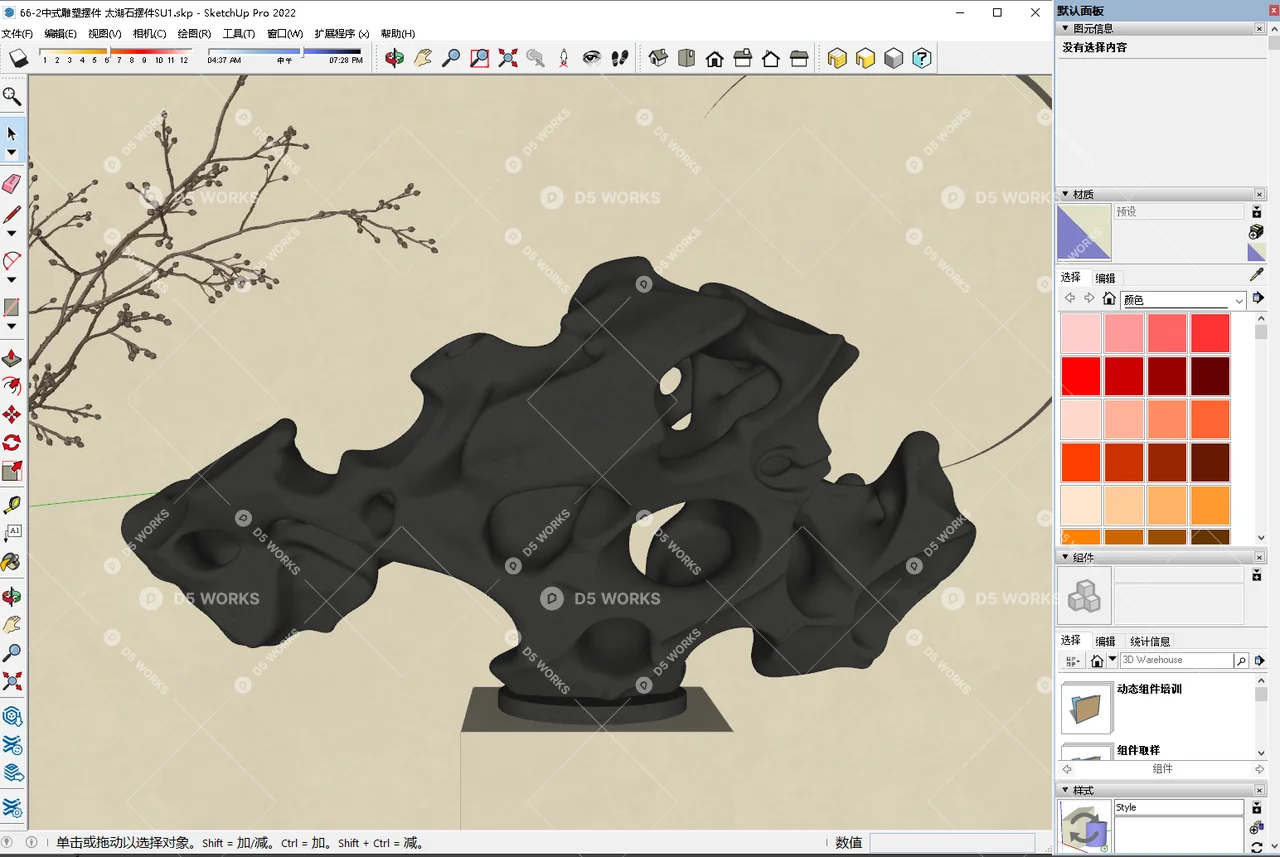Screen dimensions: 1280x857
Task: Open the 工具(T) menu
Action: coord(239,33)
